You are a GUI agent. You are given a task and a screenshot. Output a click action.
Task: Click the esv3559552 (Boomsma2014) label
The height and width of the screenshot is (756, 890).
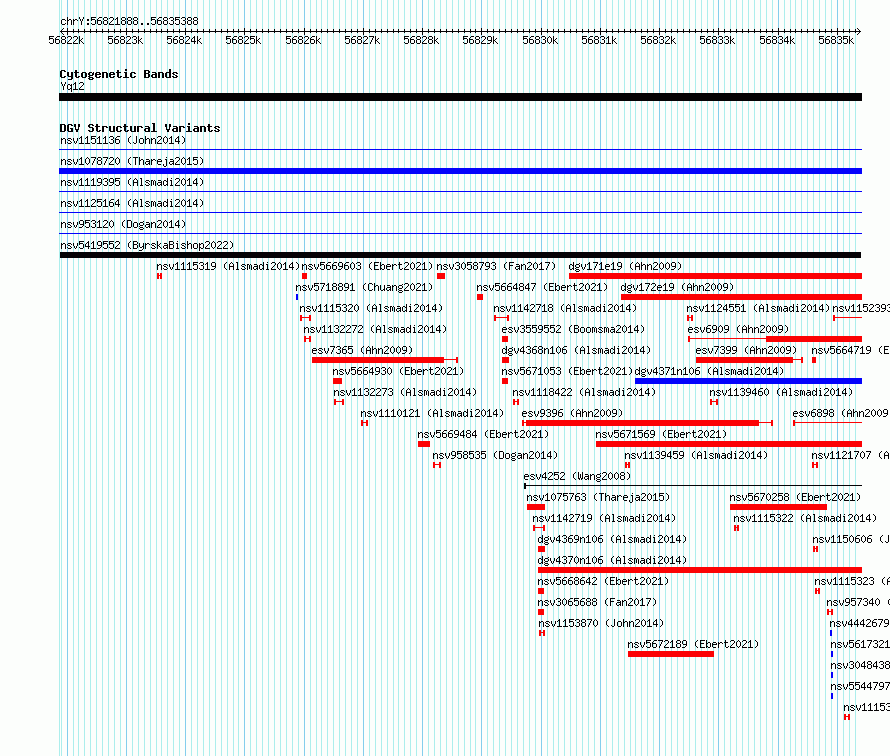point(573,329)
